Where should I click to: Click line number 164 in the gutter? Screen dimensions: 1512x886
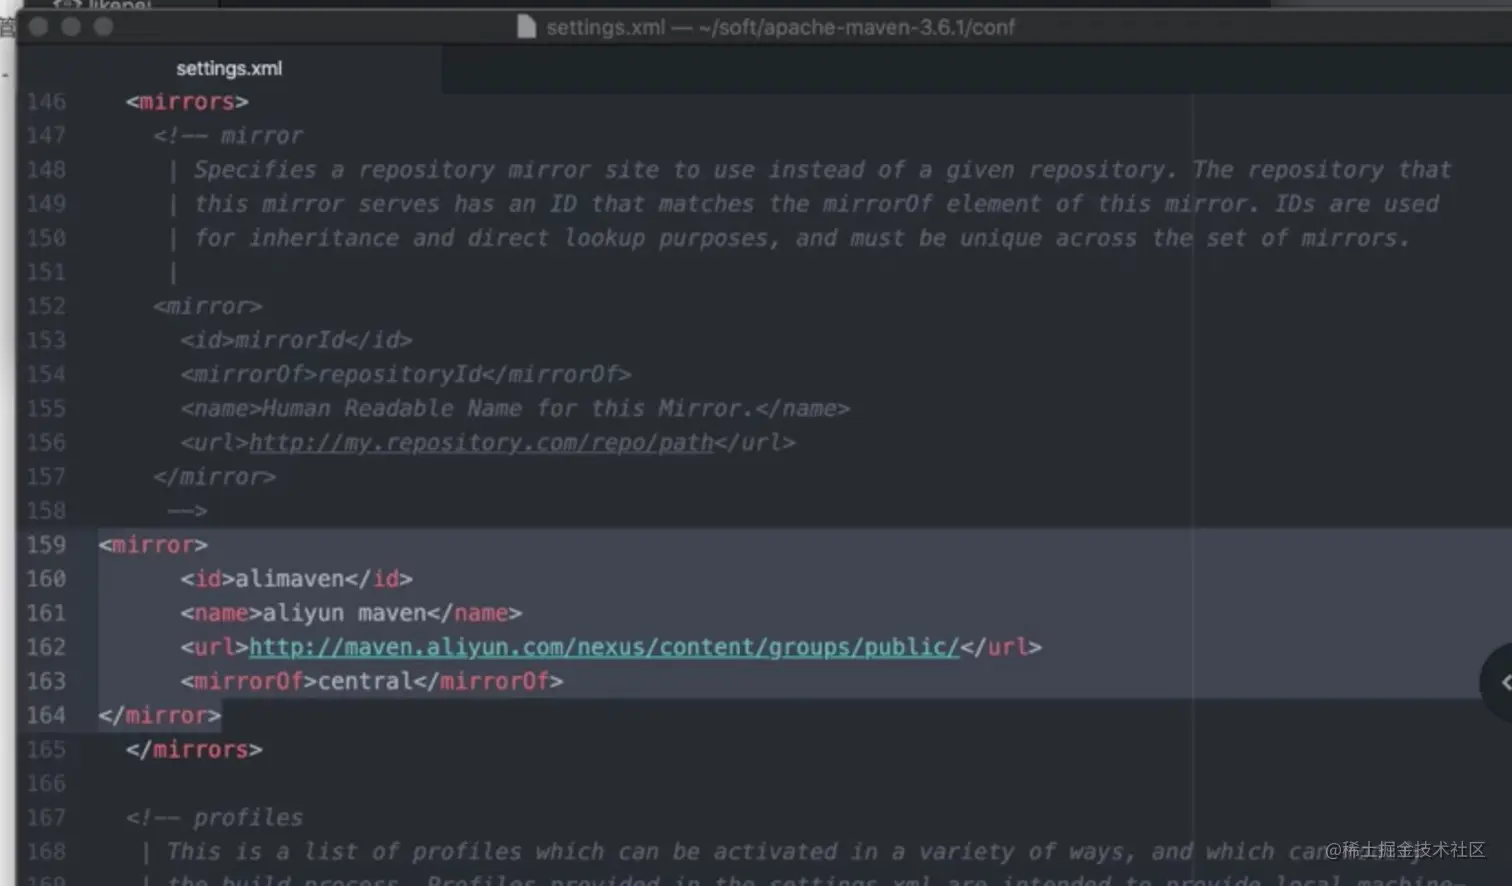[46, 715]
